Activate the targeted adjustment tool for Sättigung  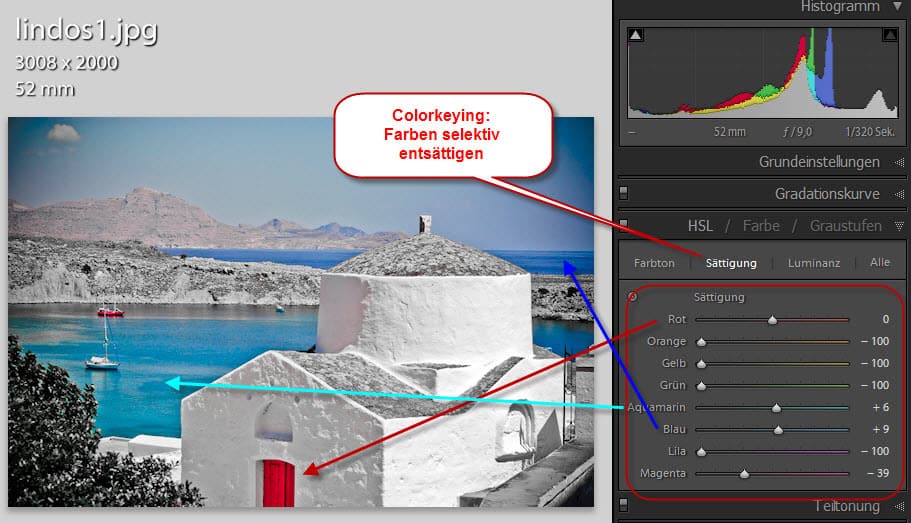pyautogui.click(x=632, y=297)
